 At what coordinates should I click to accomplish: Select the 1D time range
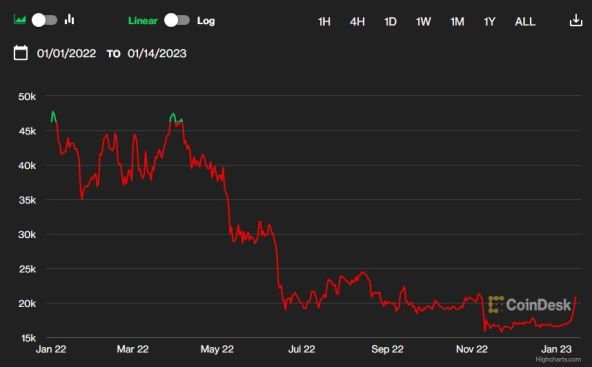[x=390, y=22]
